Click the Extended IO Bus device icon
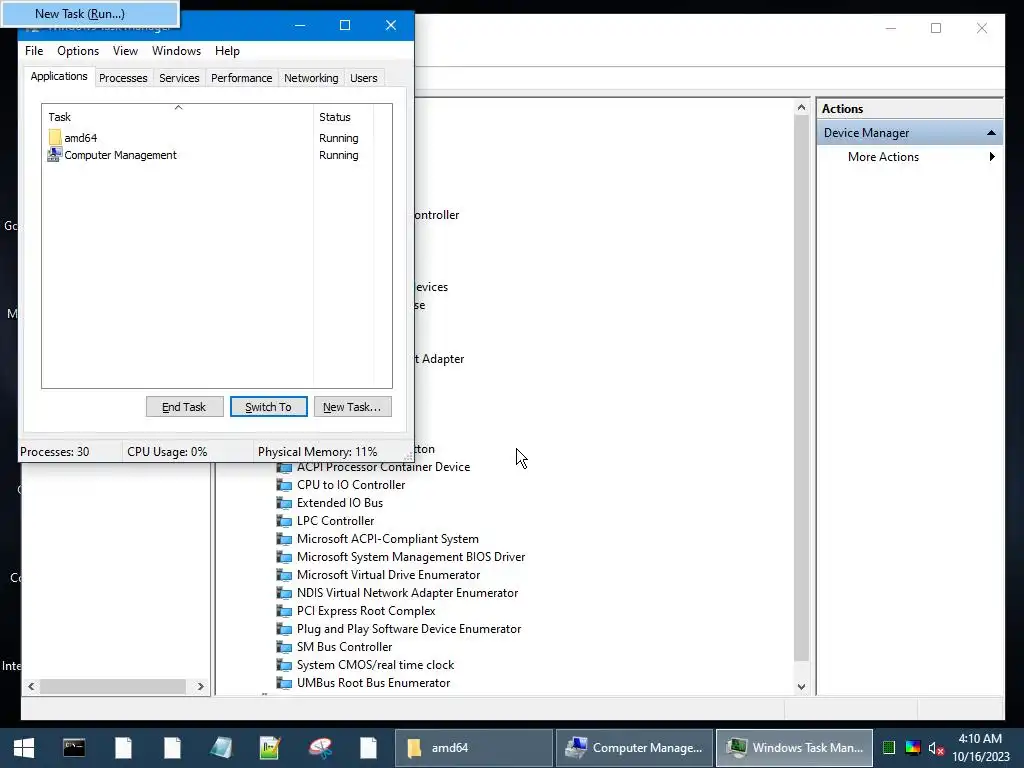Image resolution: width=1024 pixels, height=768 pixels. [x=284, y=503]
